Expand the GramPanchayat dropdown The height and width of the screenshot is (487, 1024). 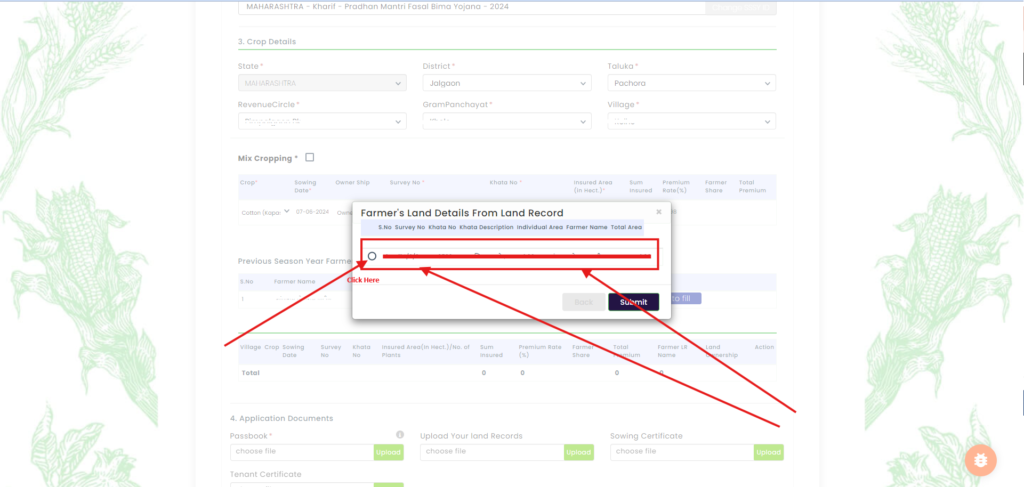coord(506,121)
